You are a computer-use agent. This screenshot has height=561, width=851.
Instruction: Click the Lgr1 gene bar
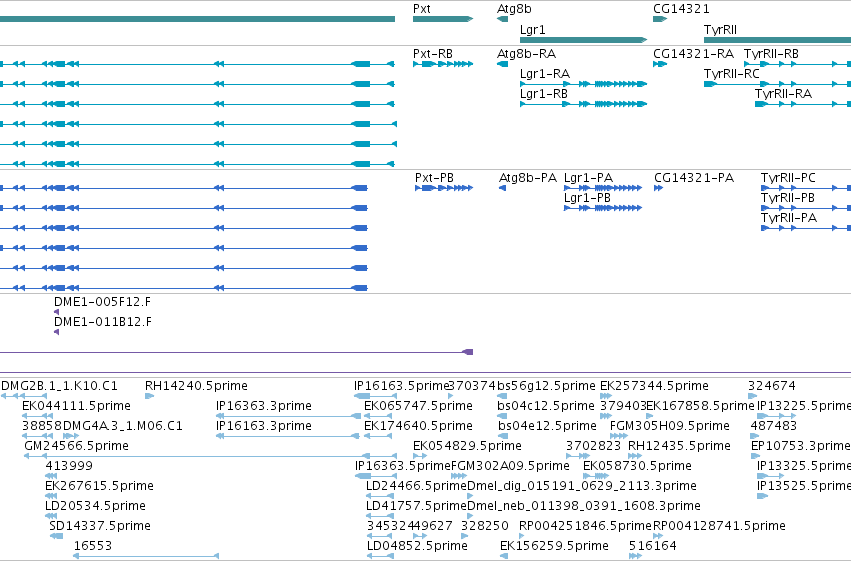pos(583,40)
